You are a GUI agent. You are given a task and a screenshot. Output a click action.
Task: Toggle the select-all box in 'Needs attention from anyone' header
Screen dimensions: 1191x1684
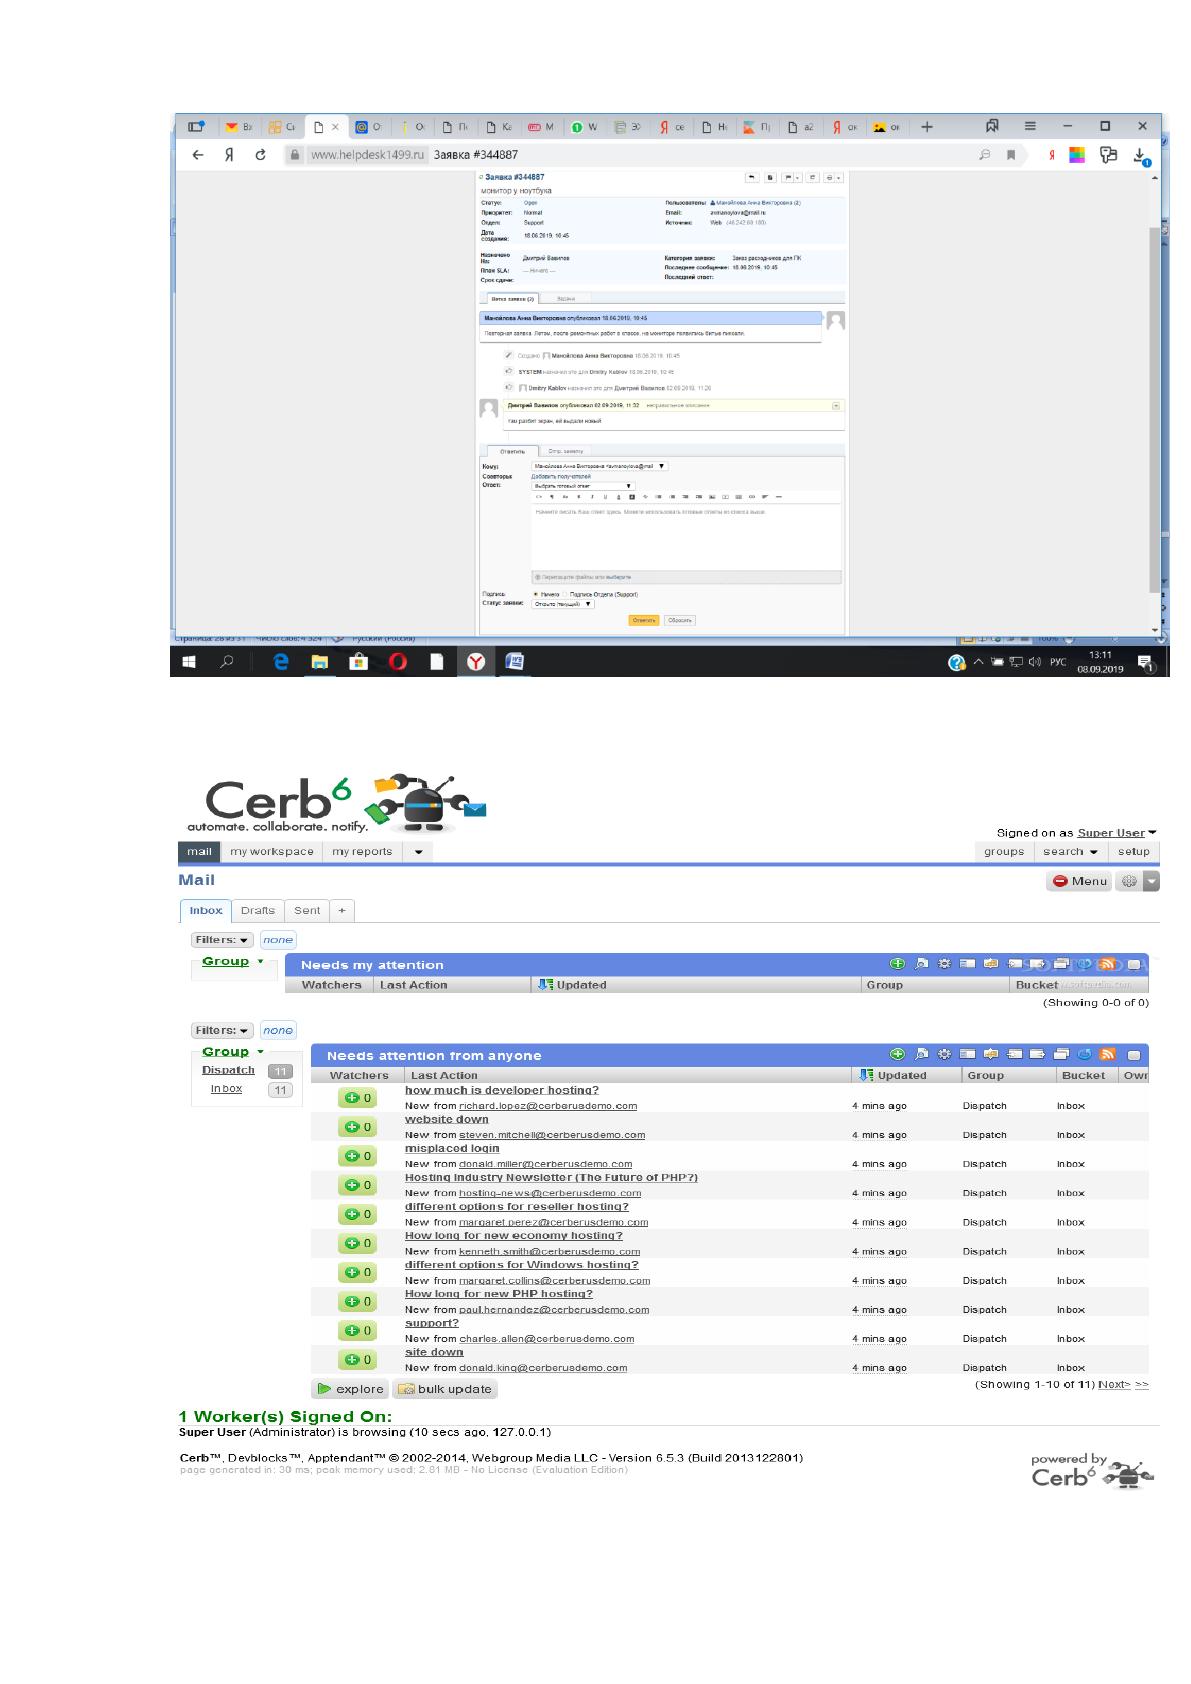coord(1134,1054)
